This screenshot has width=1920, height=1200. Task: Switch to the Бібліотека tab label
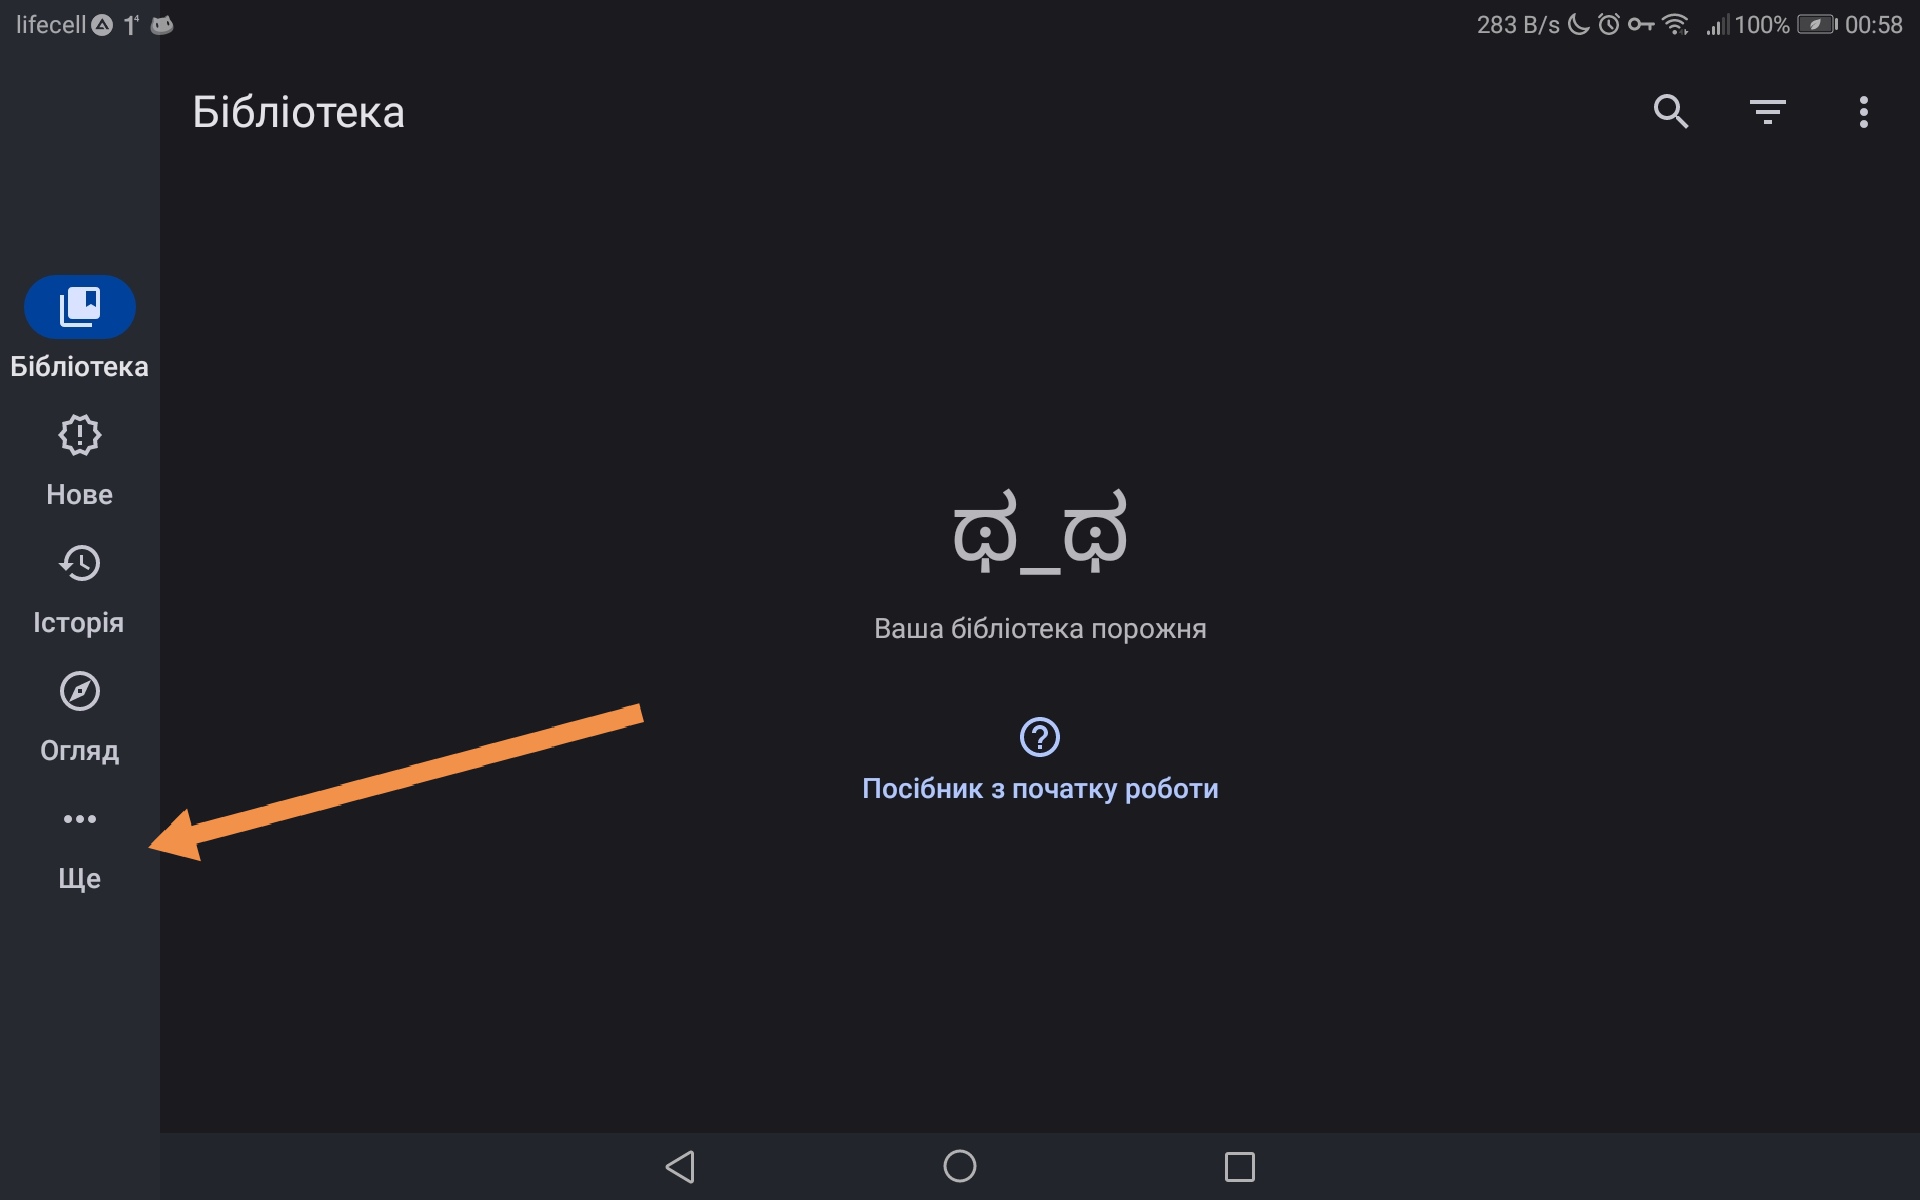[79, 367]
